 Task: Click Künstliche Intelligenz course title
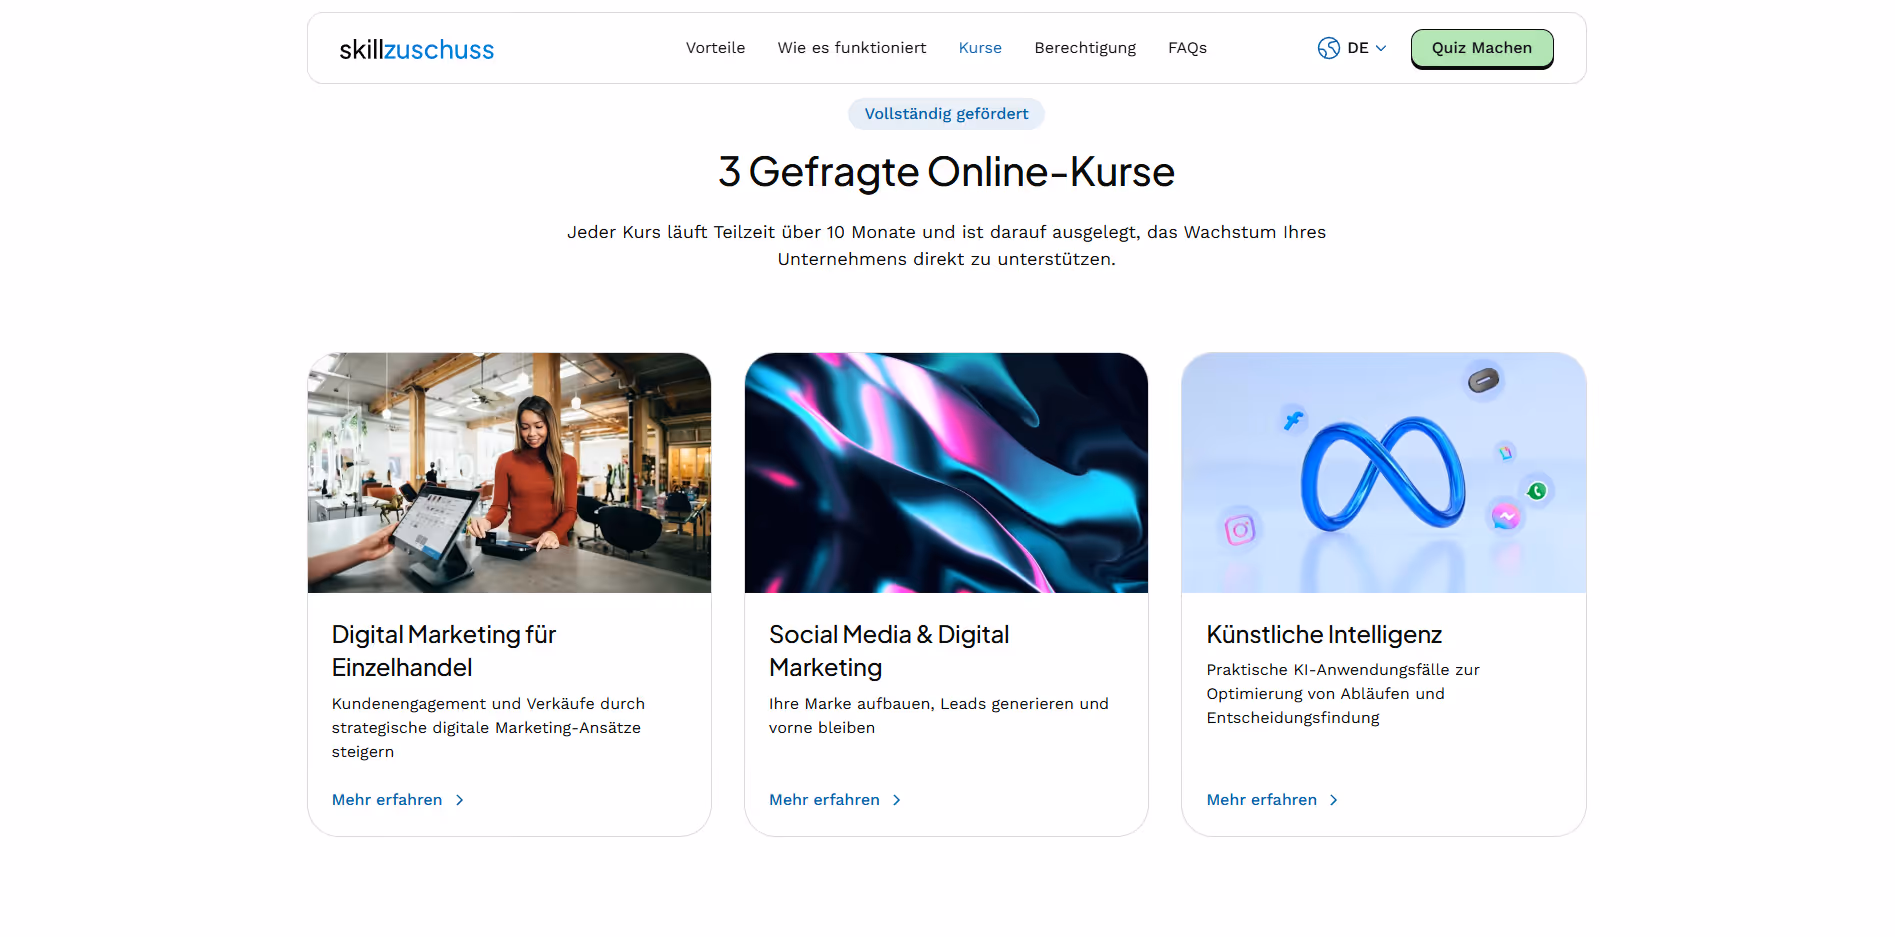pyautogui.click(x=1324, y=635)
